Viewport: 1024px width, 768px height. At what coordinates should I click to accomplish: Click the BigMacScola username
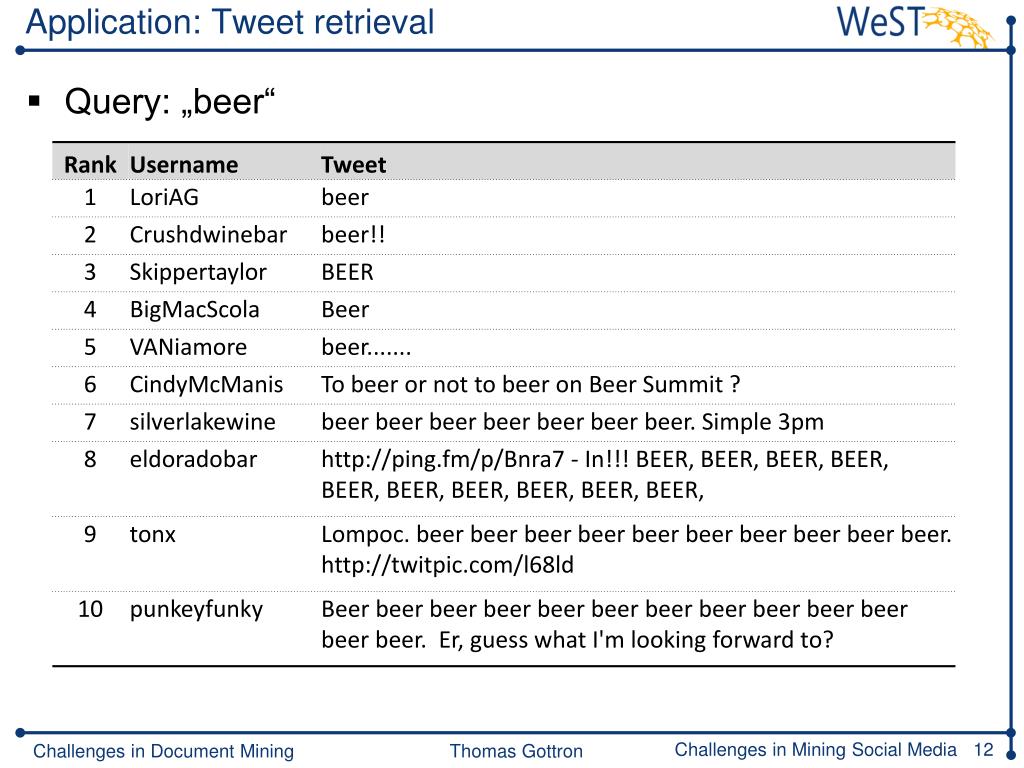pyautogui.click(x=195, y=310)
